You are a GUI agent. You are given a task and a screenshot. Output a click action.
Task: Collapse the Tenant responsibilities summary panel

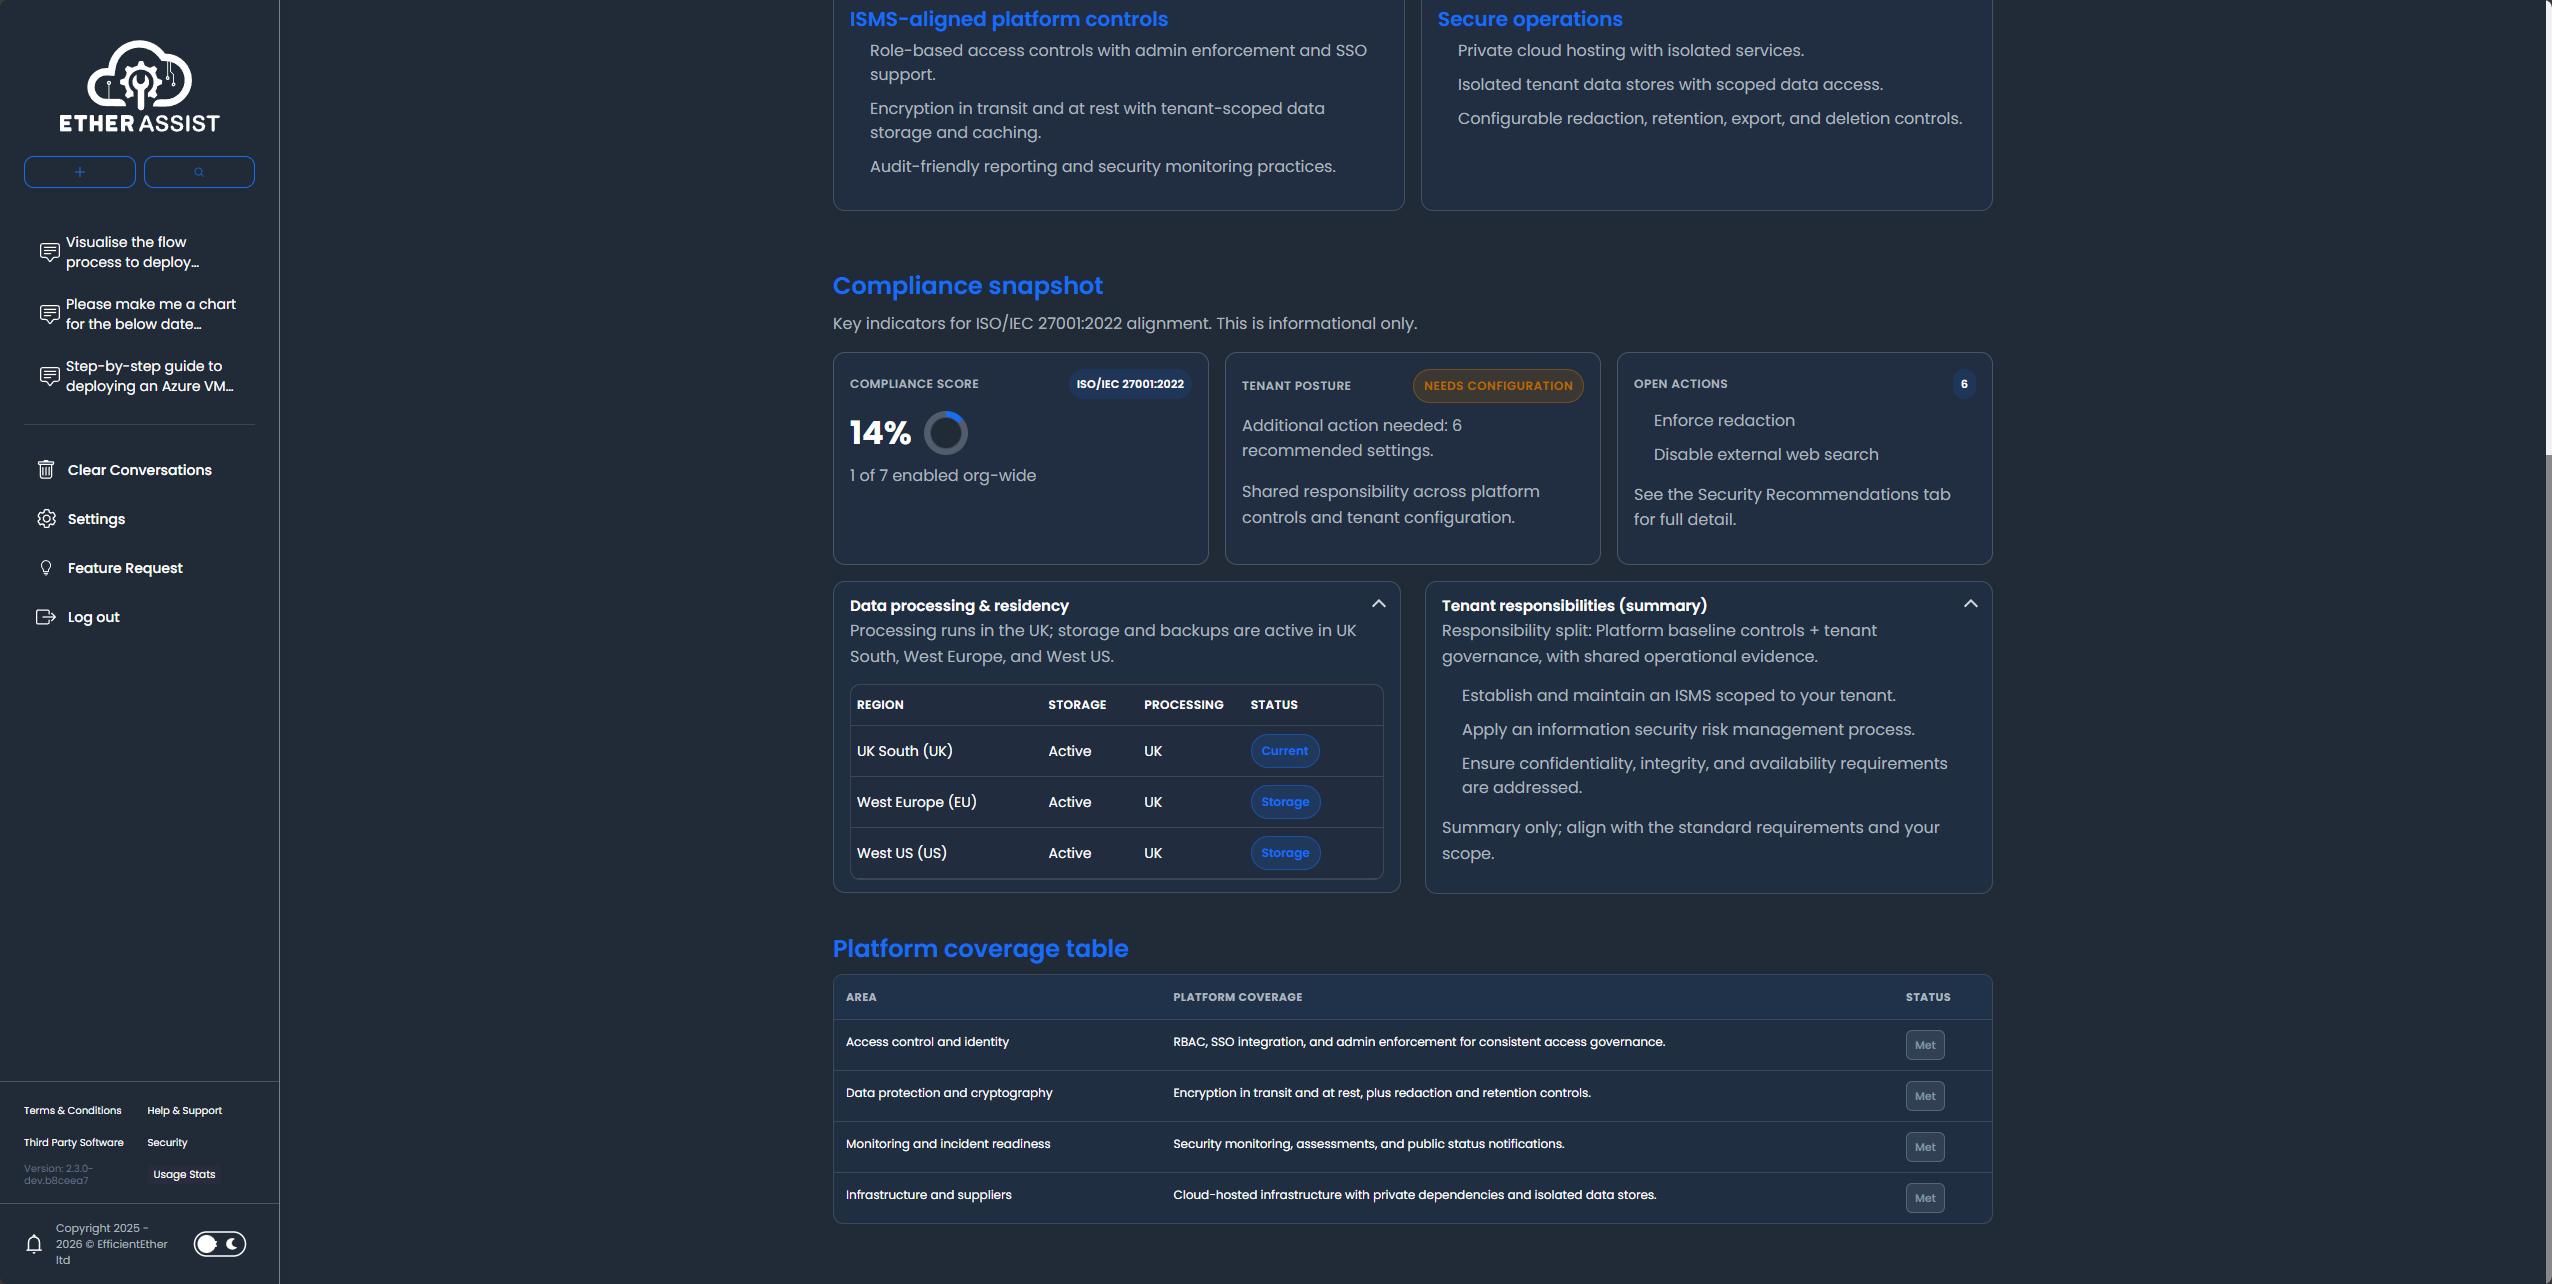[1971, 604]
